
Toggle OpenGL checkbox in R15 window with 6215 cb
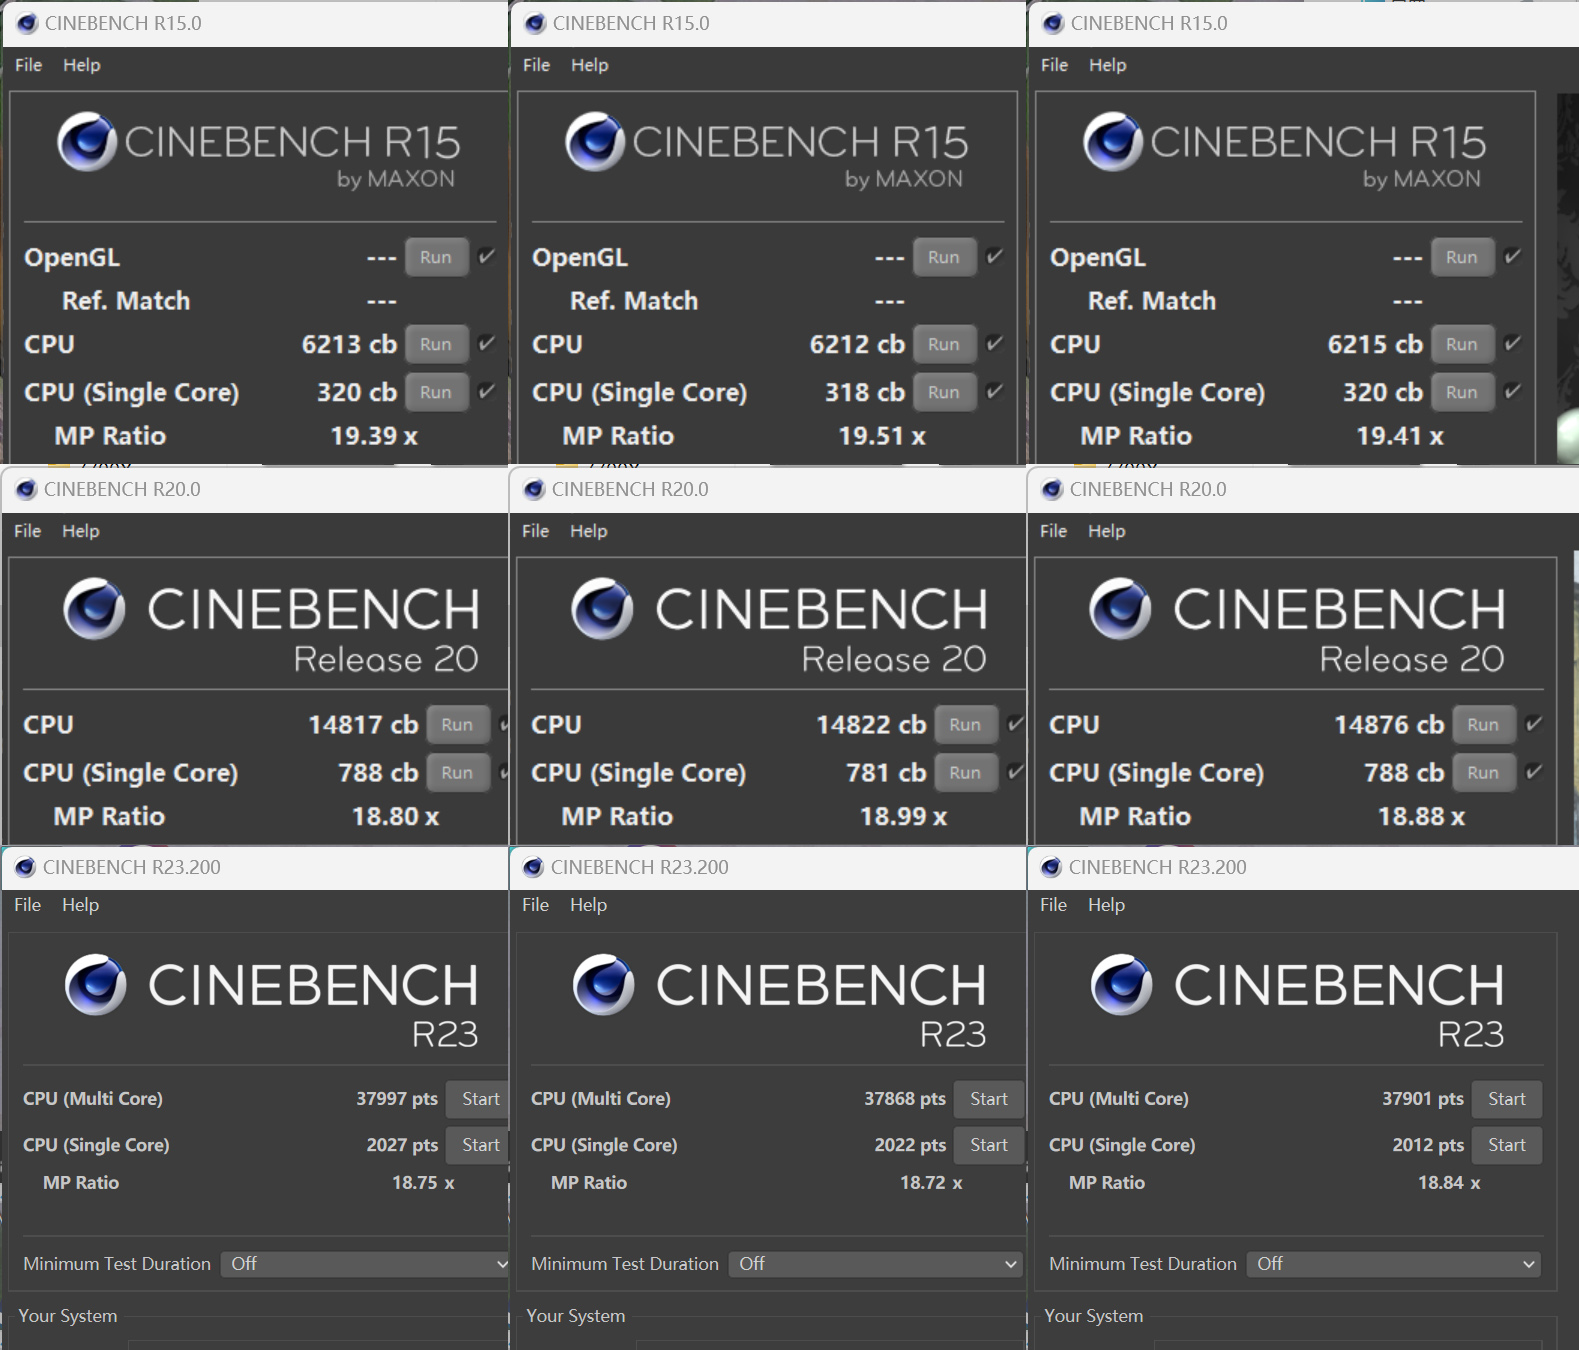(x=1513, y=257)
